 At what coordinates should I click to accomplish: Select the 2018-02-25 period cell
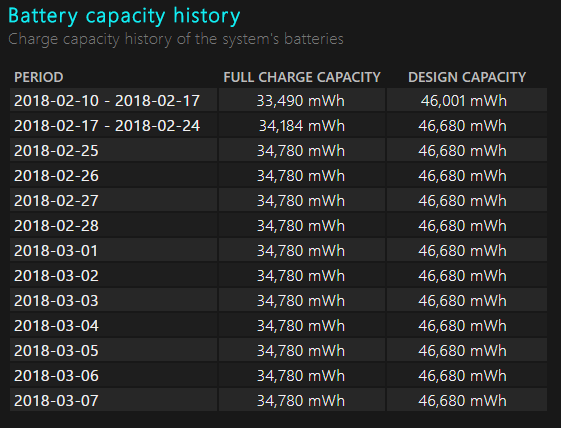coord(113,150)
